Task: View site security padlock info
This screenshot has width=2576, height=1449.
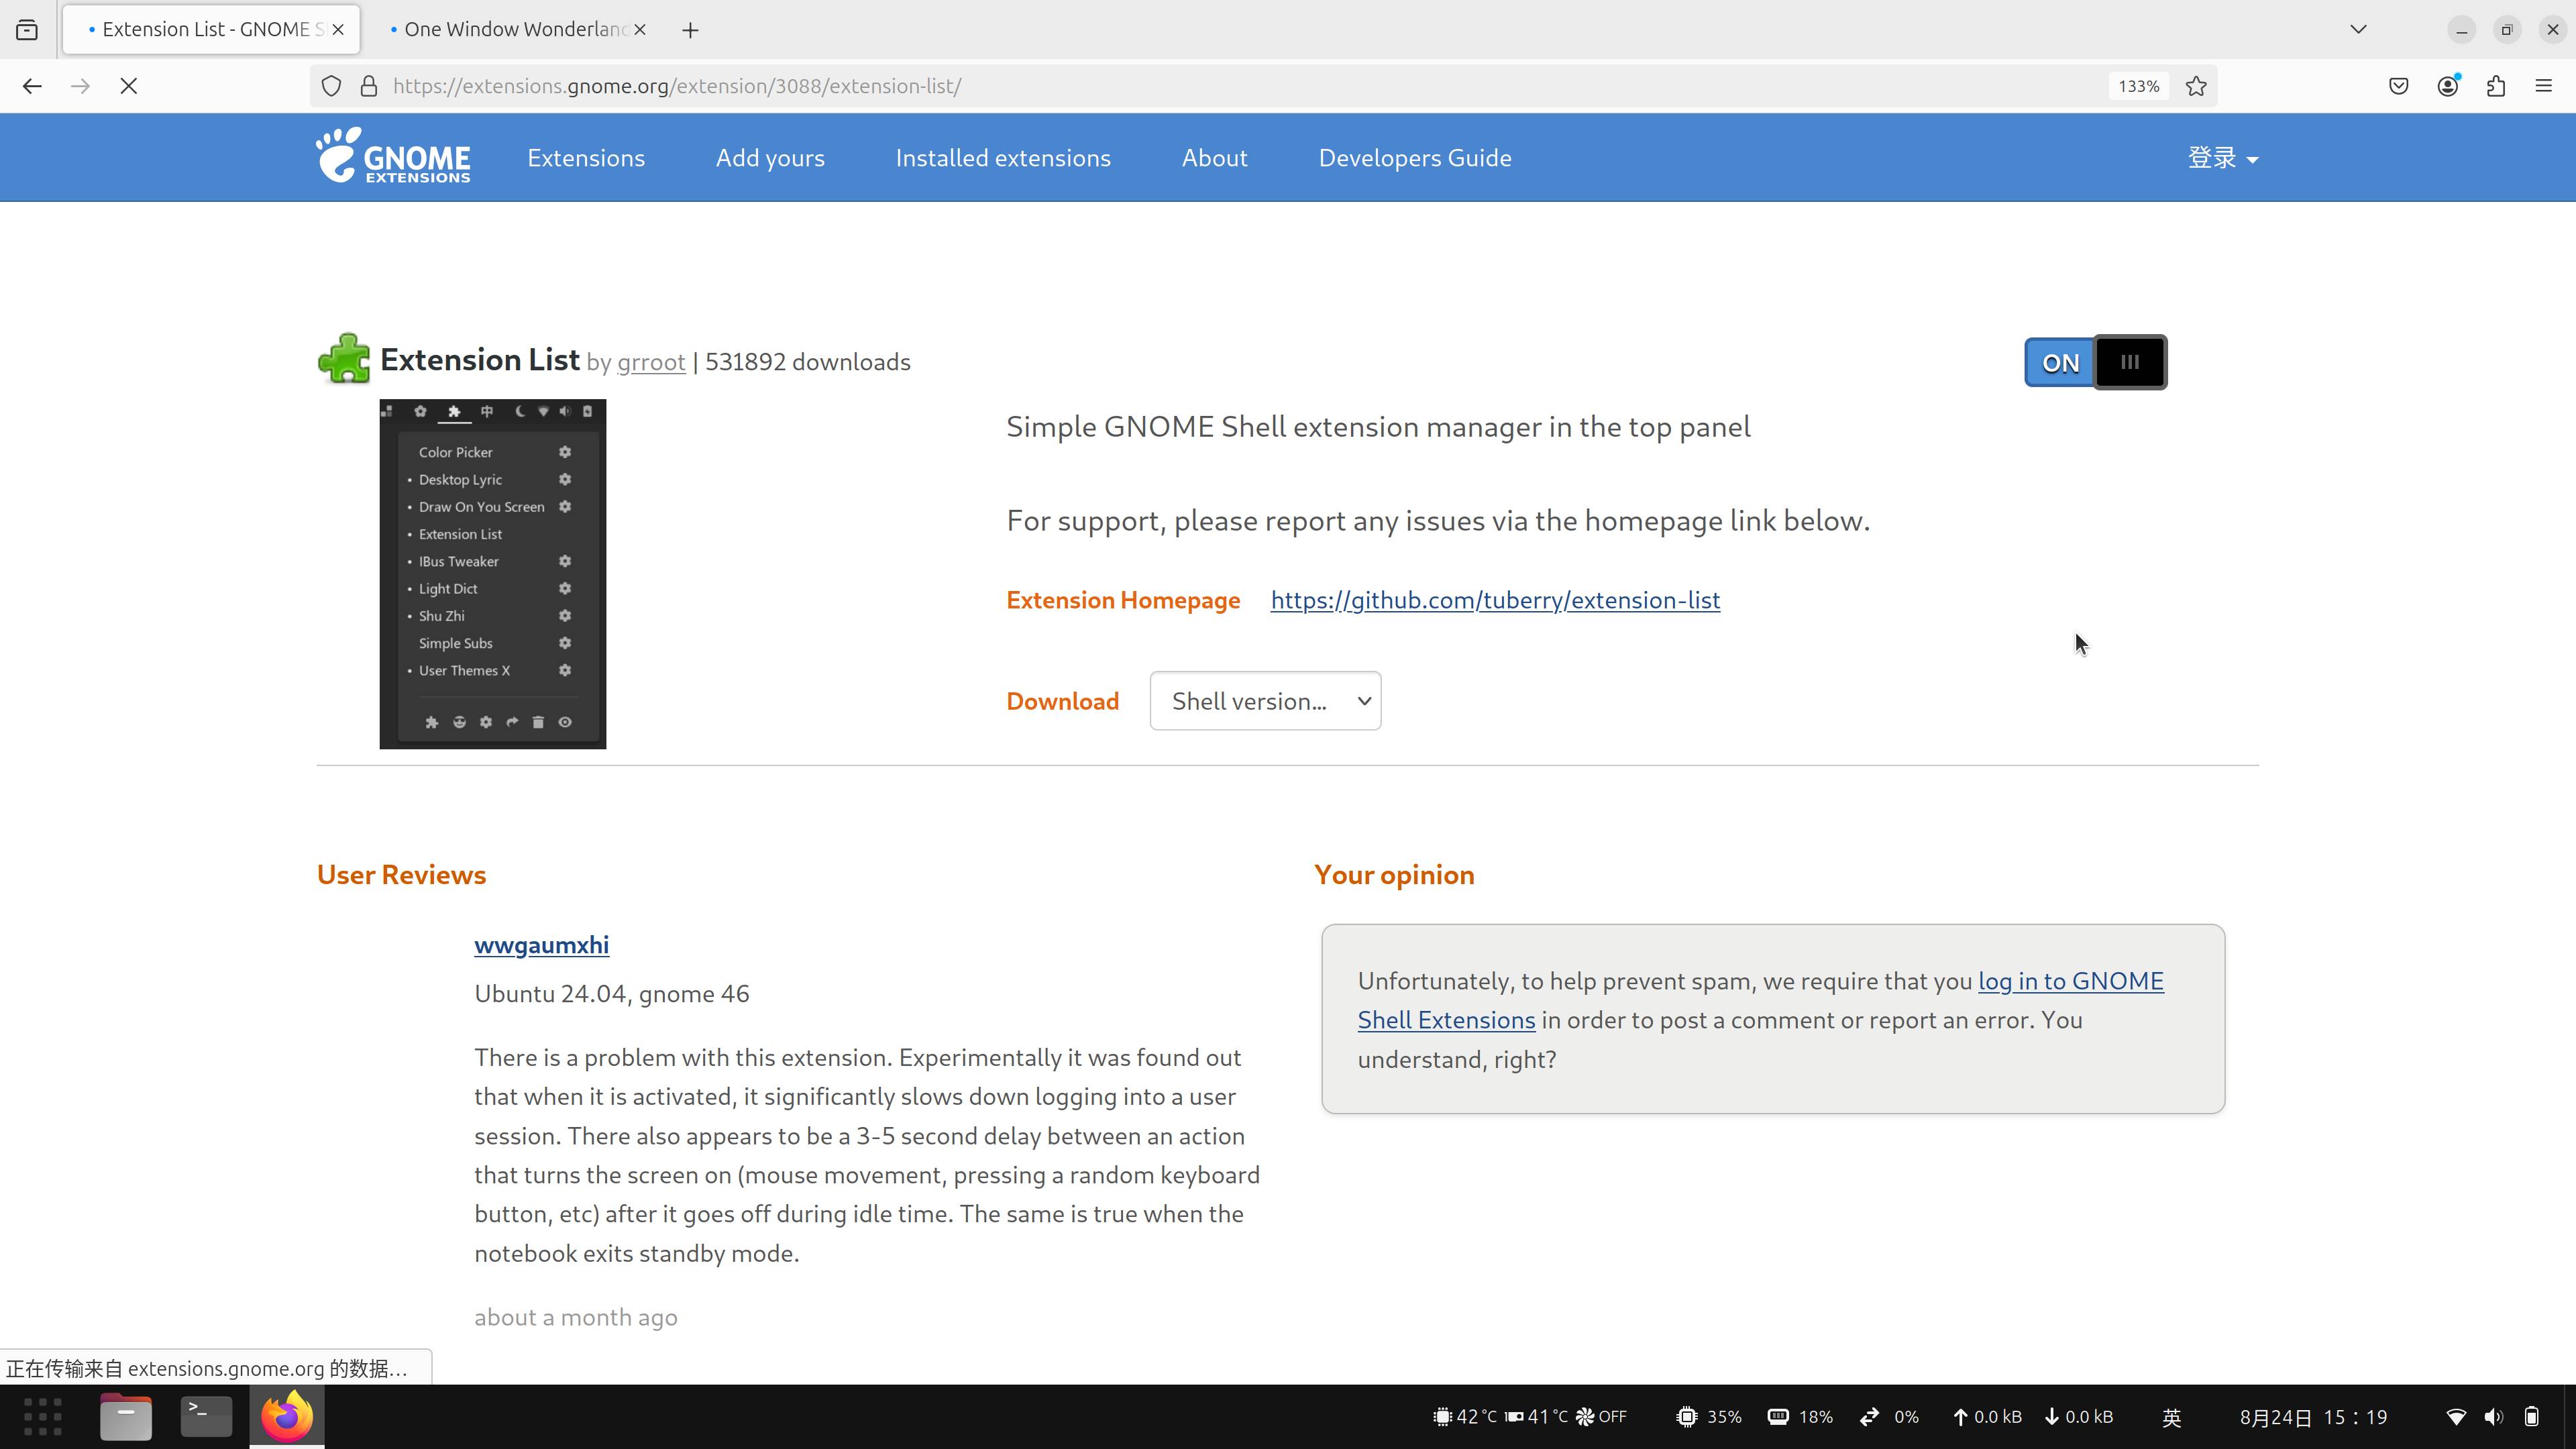Action: 369,86
